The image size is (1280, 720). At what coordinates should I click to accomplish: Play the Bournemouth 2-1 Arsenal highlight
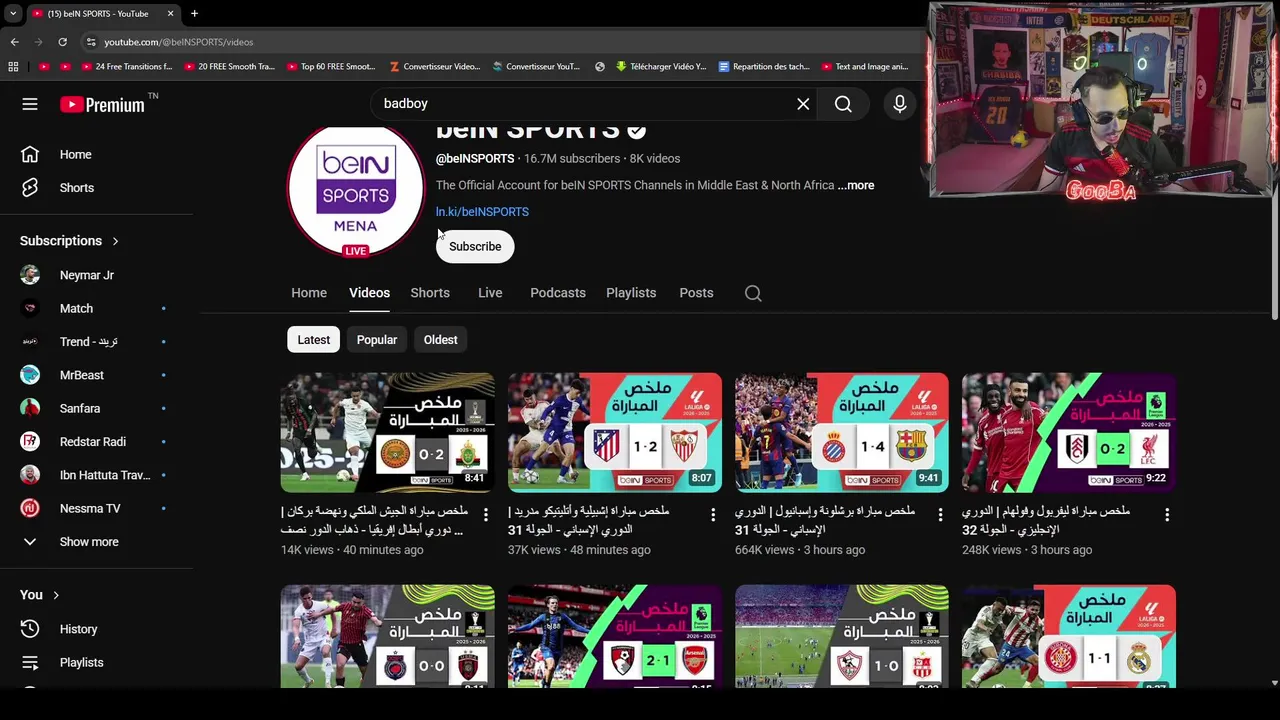[615, 637]
